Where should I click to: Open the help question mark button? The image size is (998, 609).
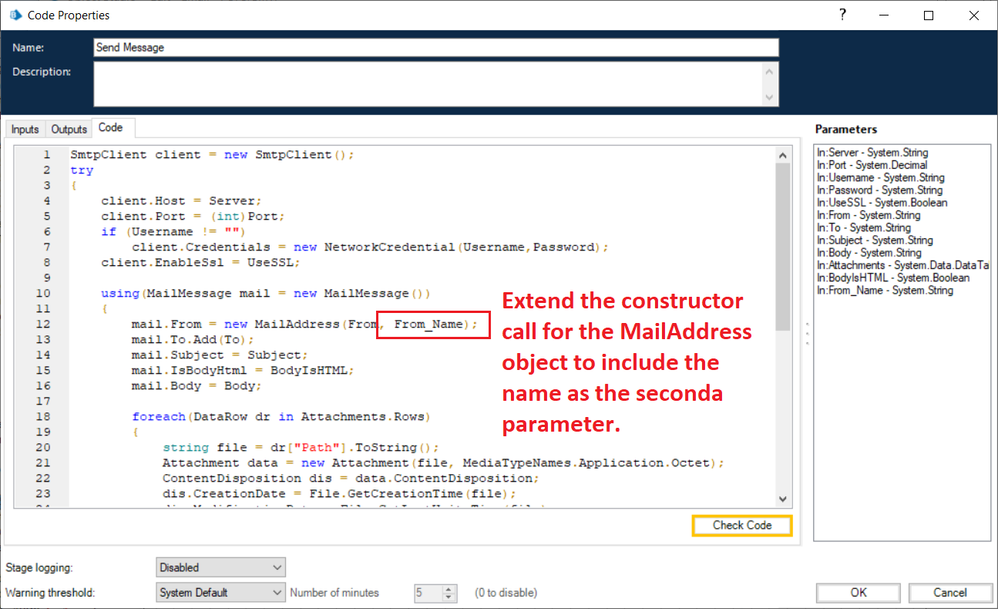[x=842, y=15]
